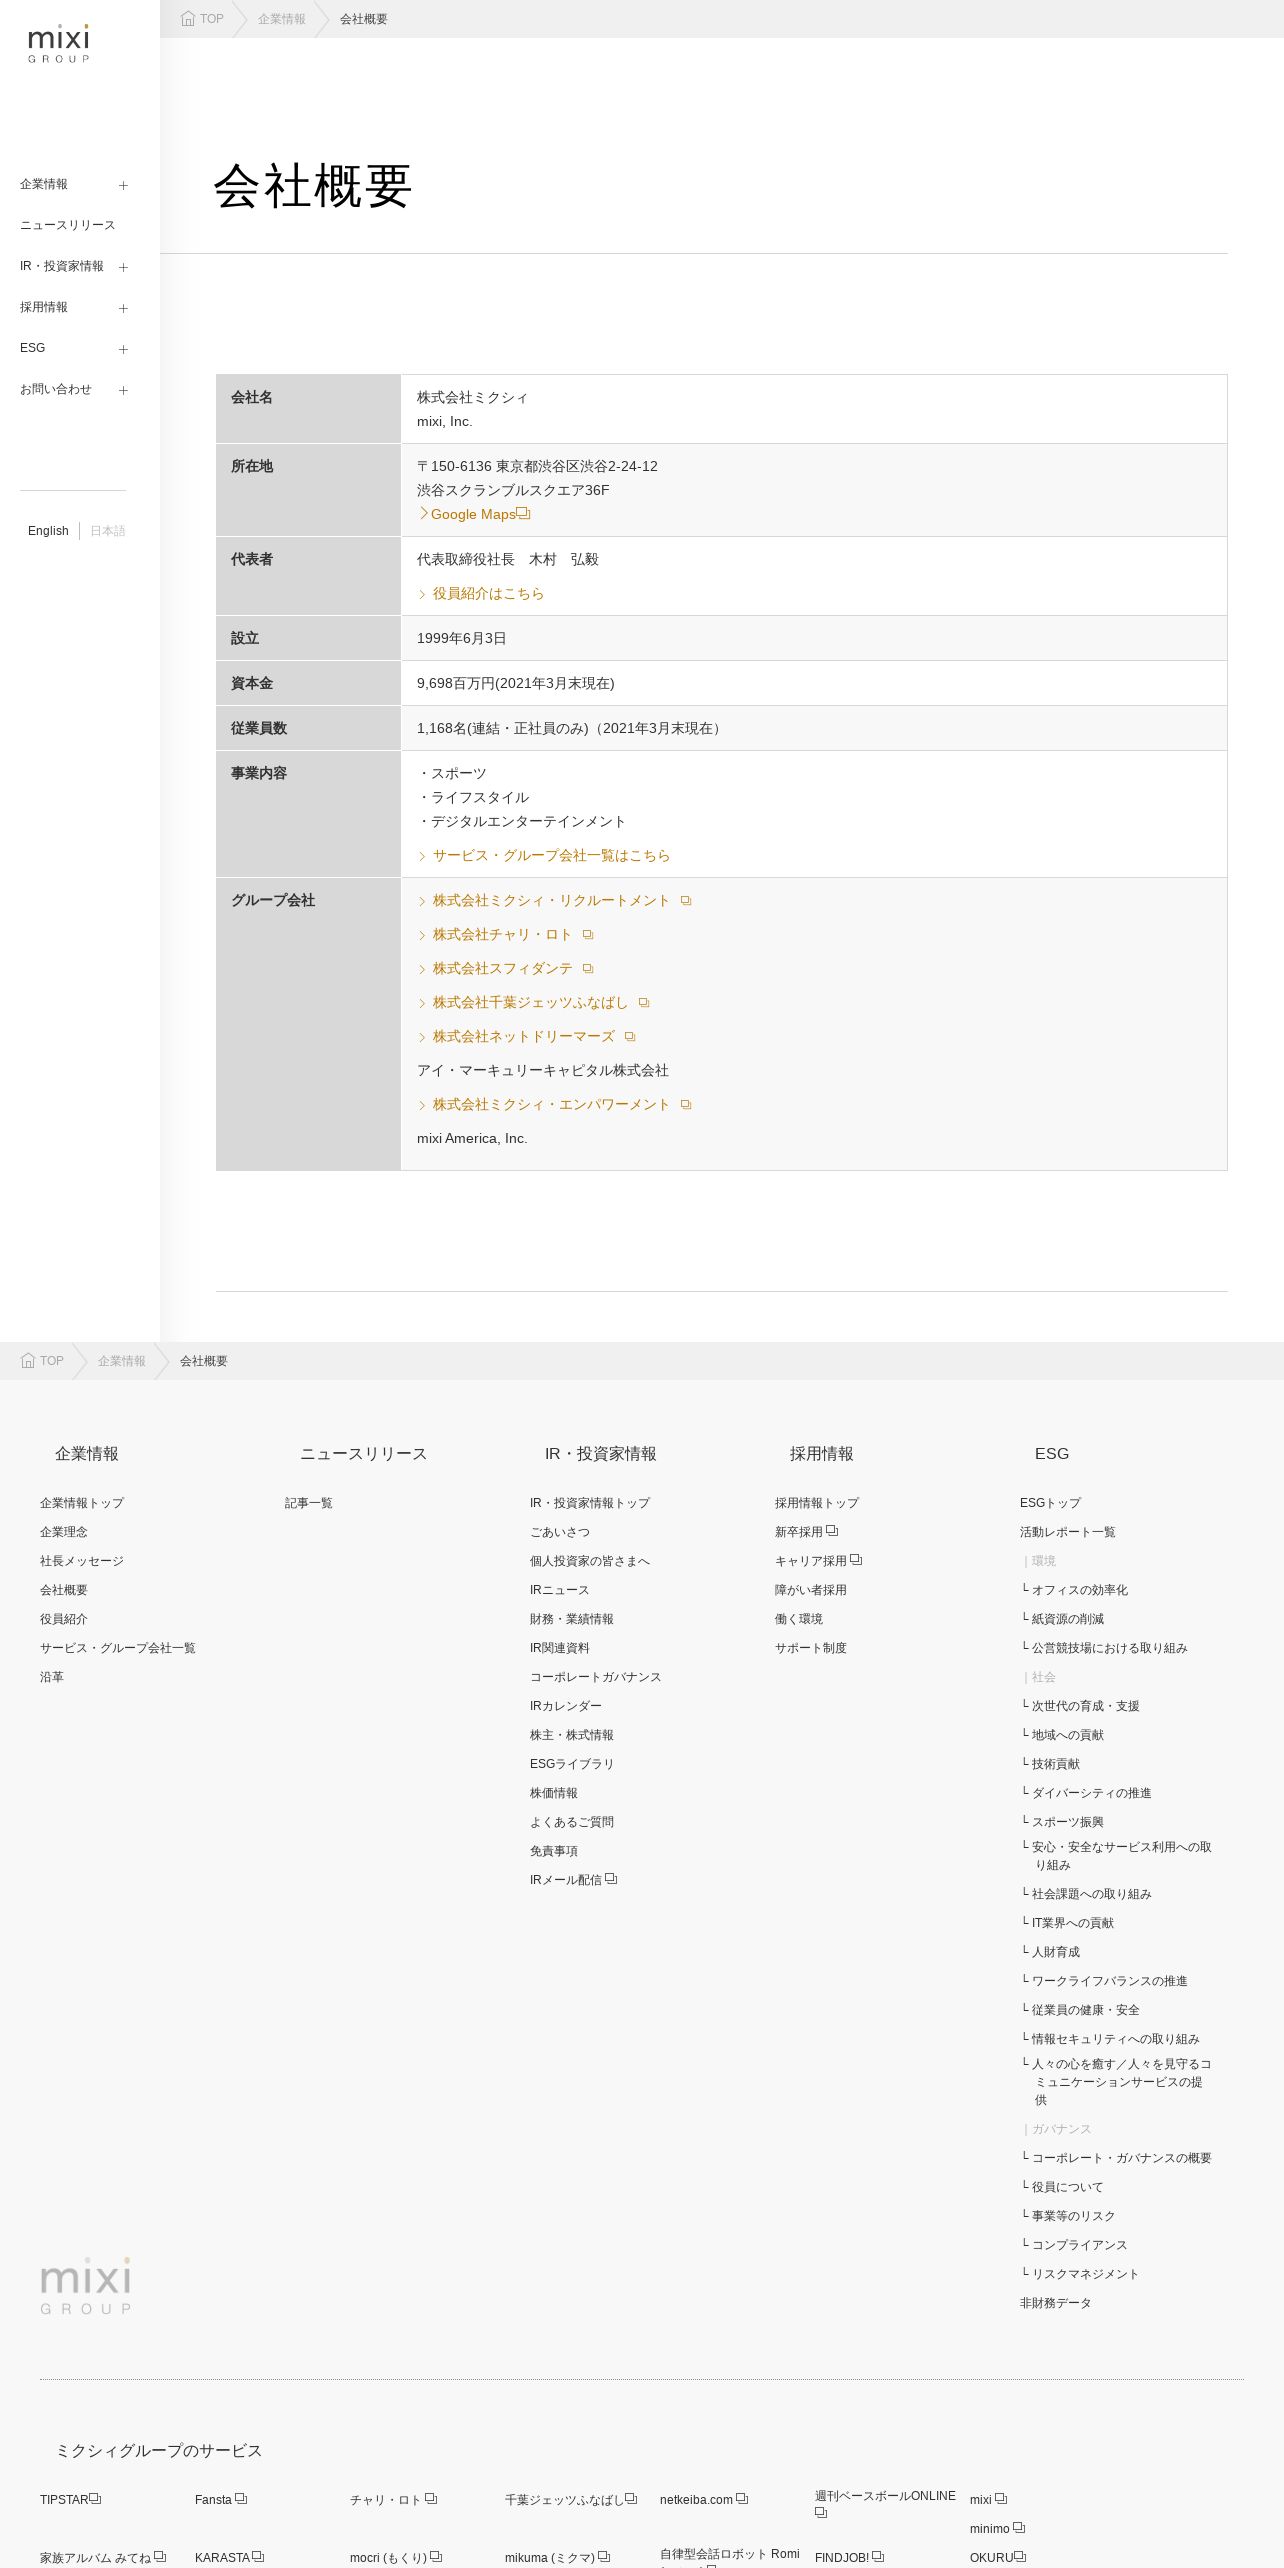Click external icon under 週刊ベースボールONLINE
The width and height of the screenshot is (1284, 2568).
click(x=821, y=2512)
